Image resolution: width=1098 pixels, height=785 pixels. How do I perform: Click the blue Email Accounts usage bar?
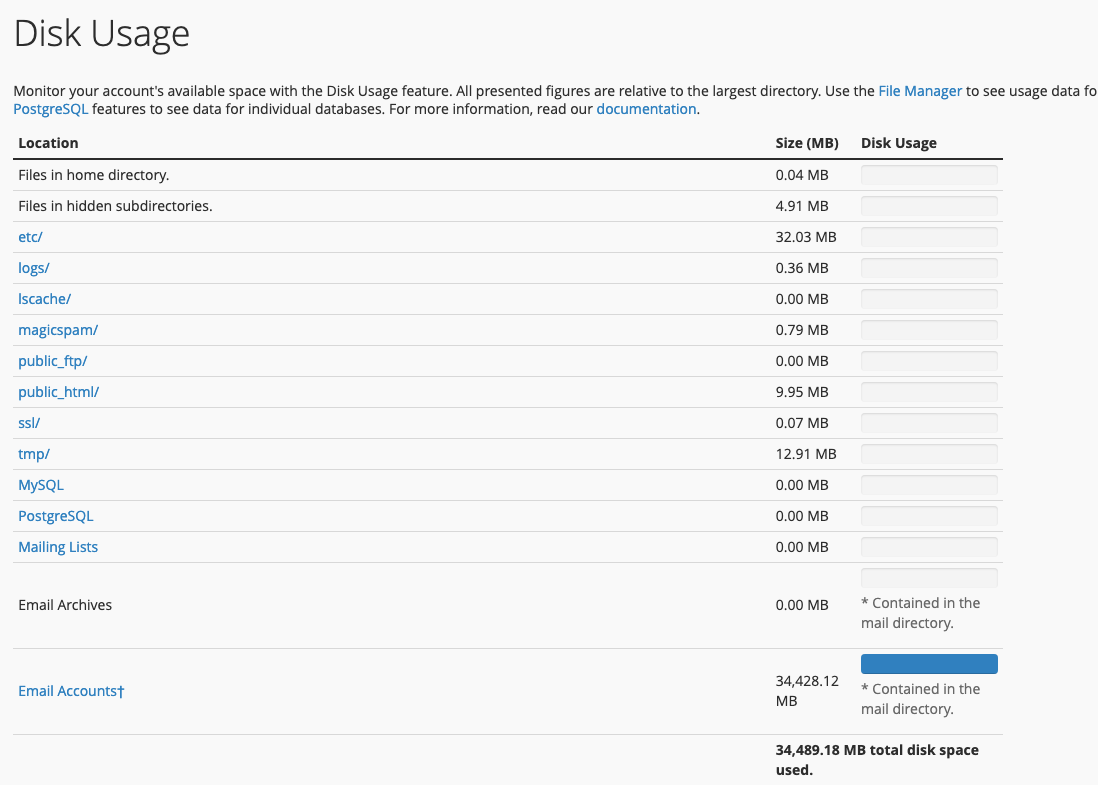pos(929,664)
